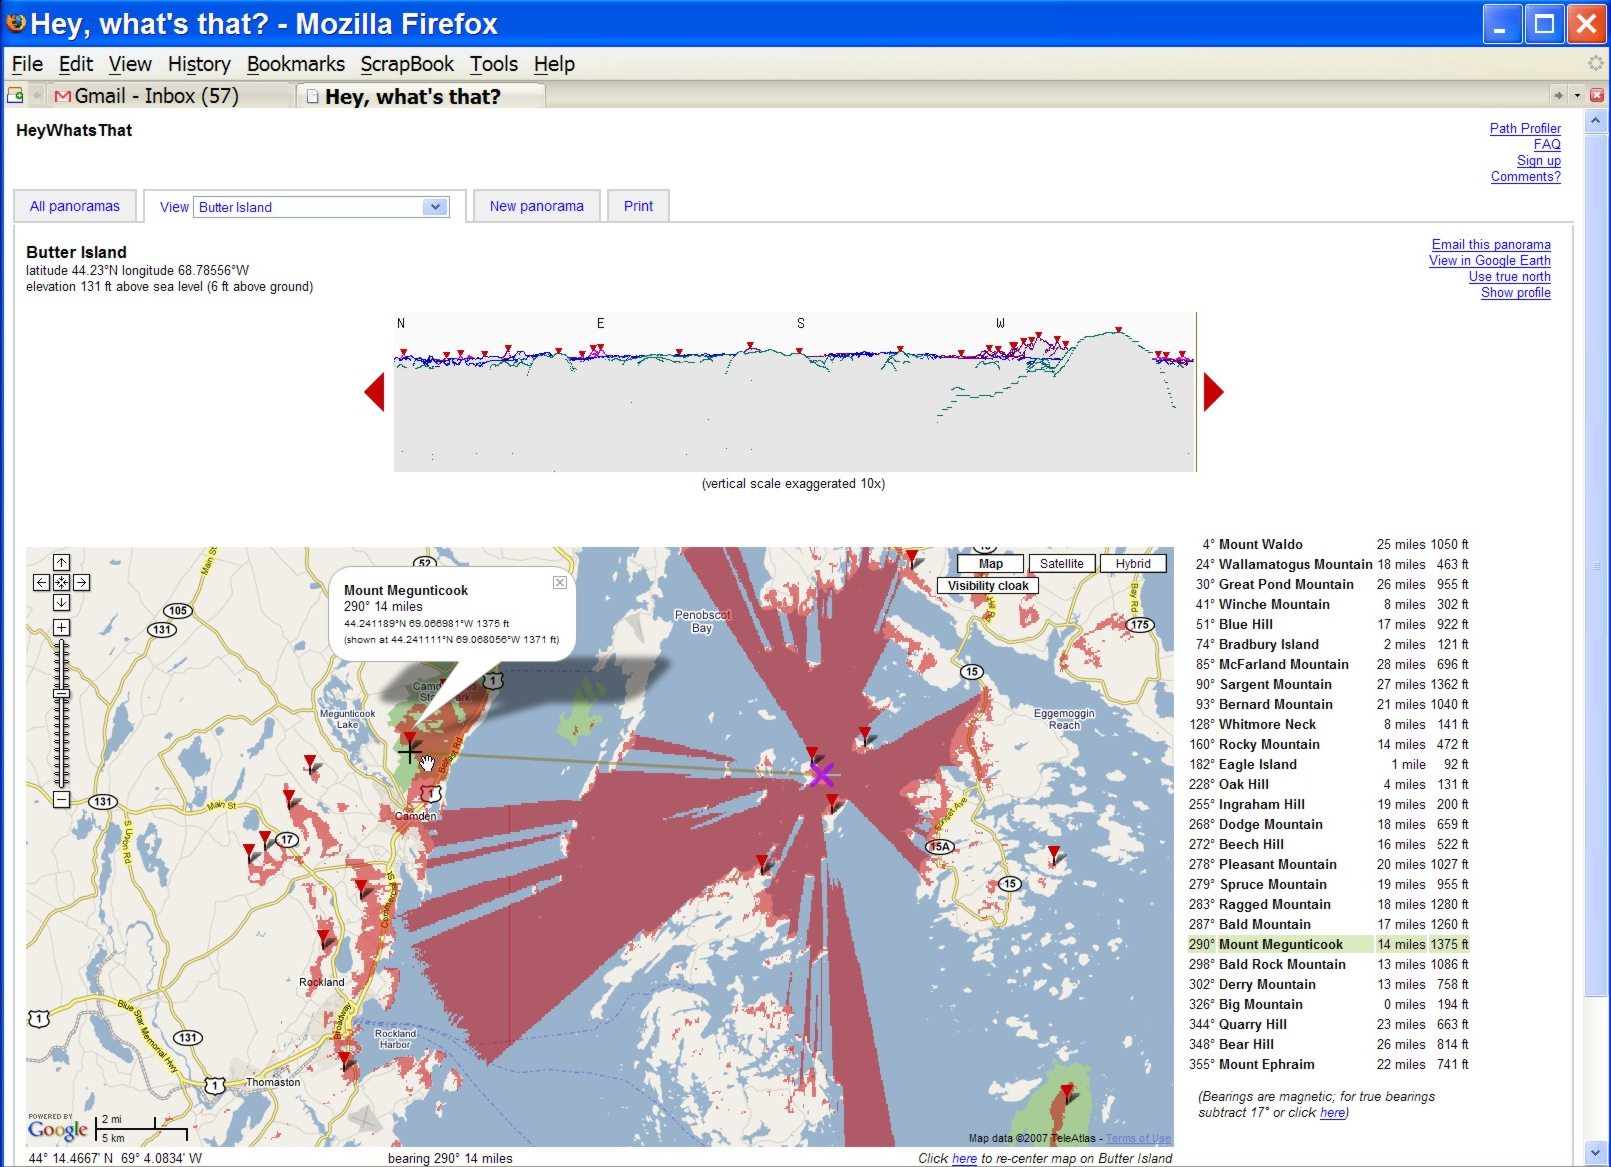Open the New panorama tab
This screenshot has height=1167, width=1611.
(537, 206)
